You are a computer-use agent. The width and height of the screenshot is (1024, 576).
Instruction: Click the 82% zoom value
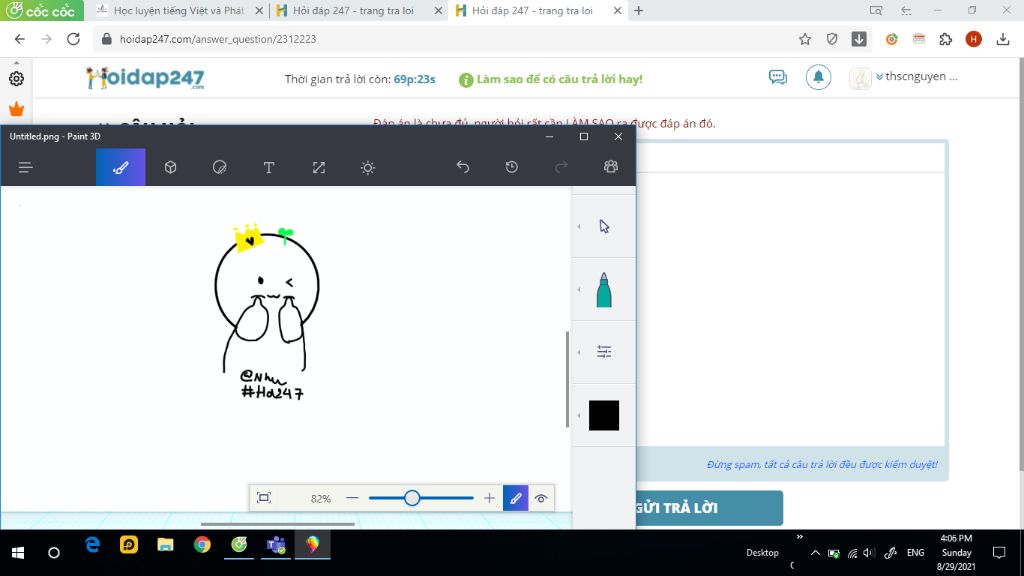(x=321, y=498)
